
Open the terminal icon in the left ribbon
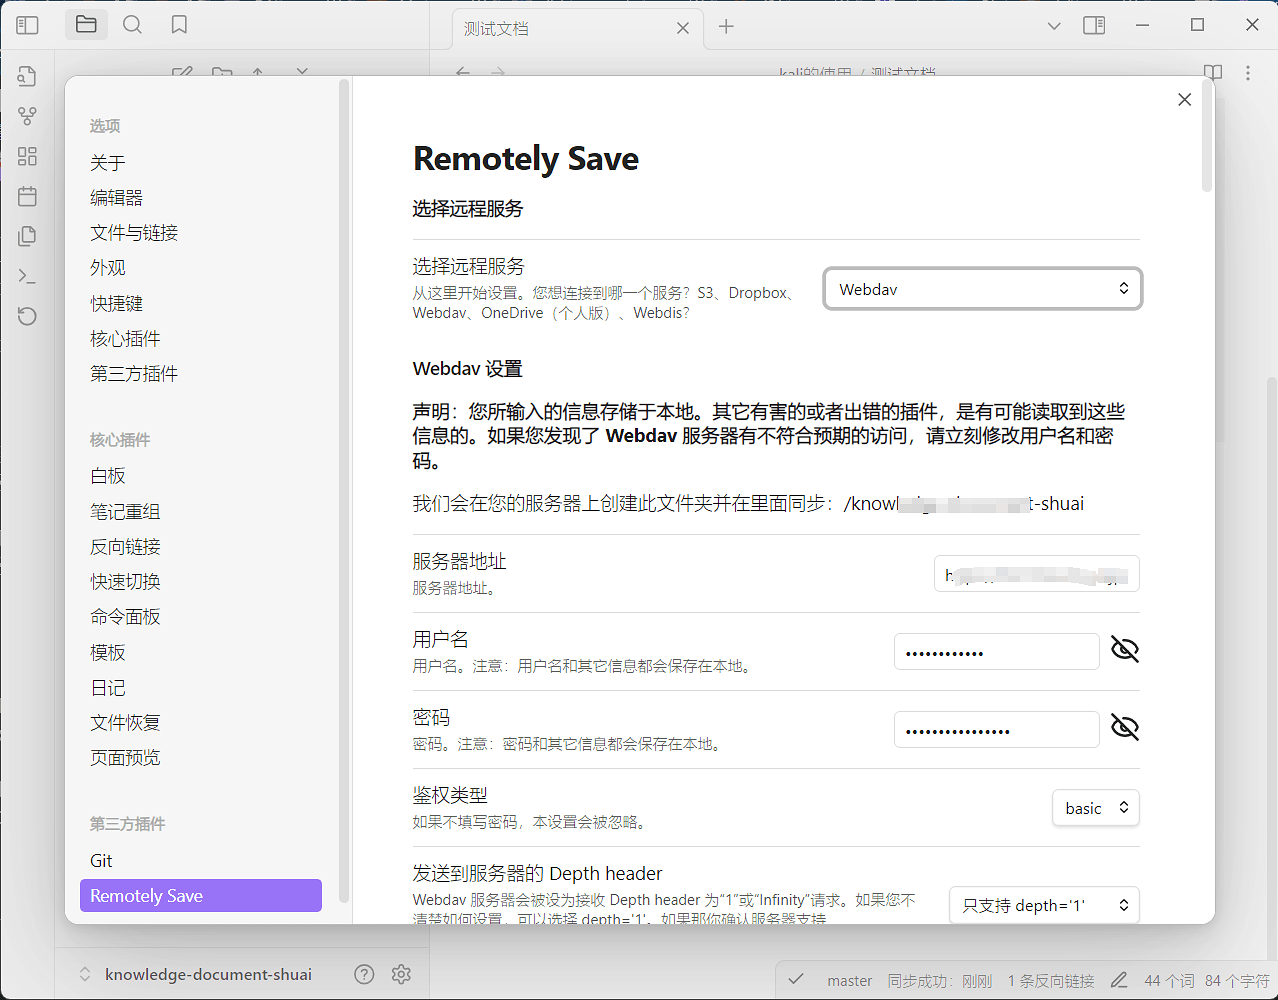coord(27,276)
